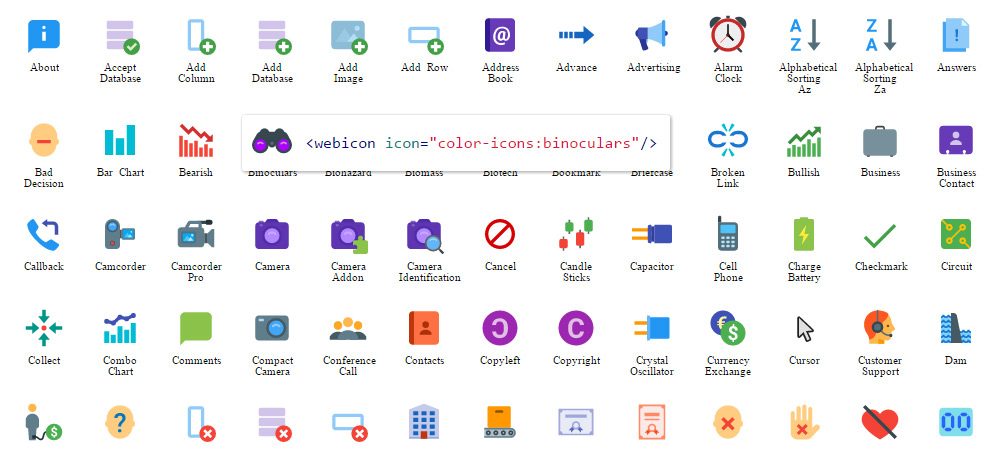Click the Combo Chart icon
This screenshot has width=1000, height=450.
tap(120, 328)
